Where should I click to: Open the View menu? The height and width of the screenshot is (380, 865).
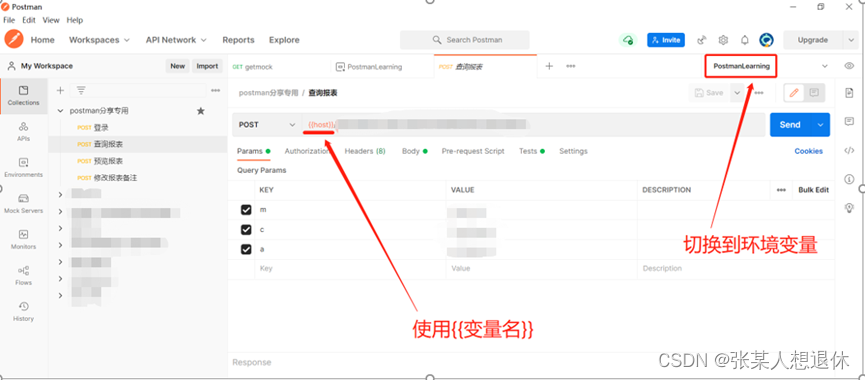point(51,20)
